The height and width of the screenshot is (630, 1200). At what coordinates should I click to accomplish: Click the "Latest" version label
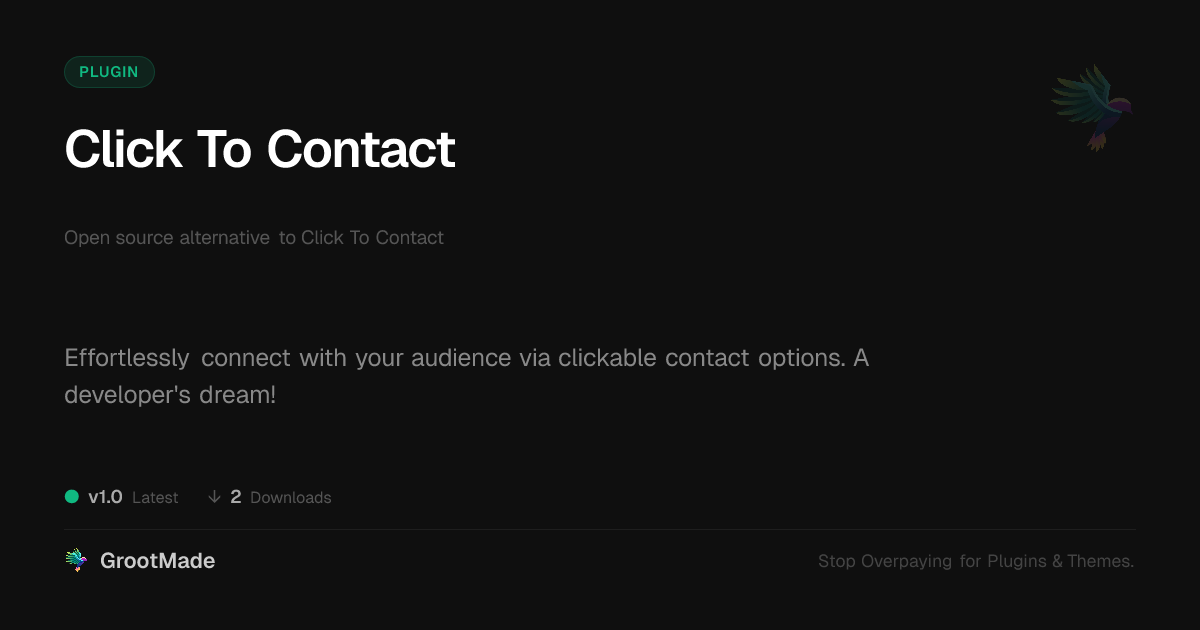(155, 498)
